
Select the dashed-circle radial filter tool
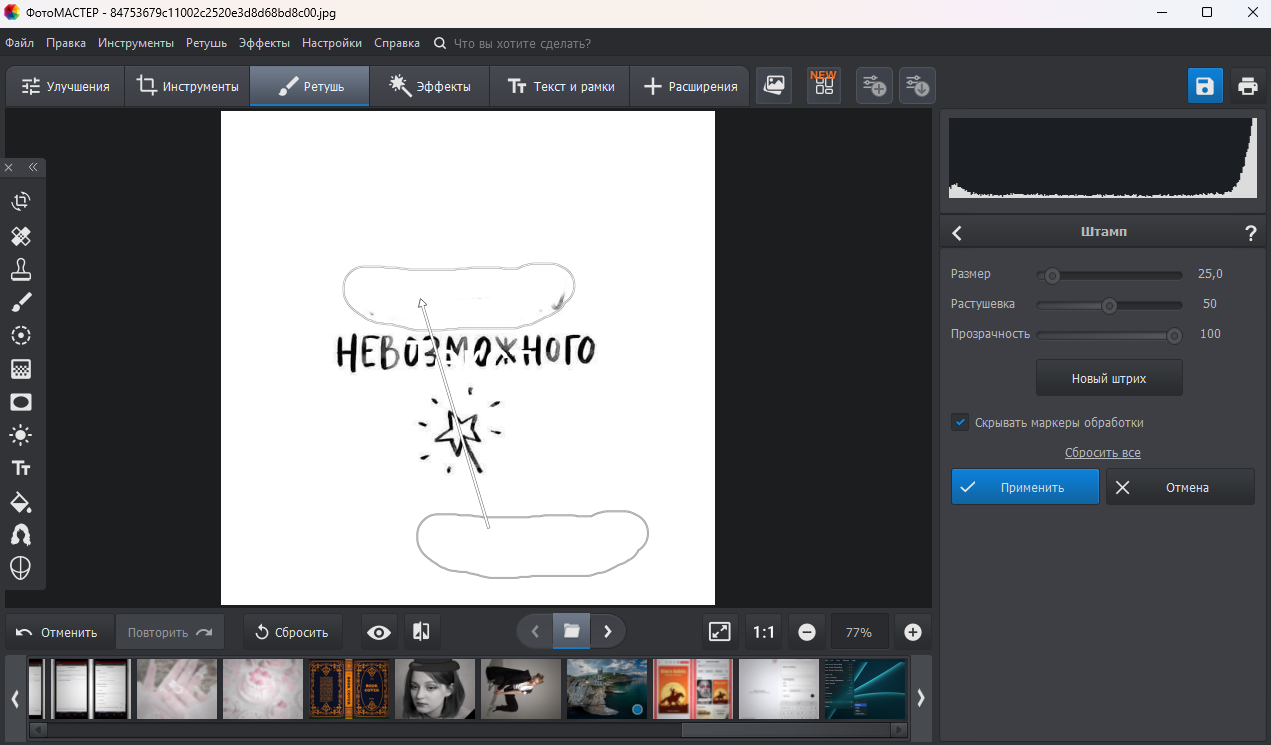[21, 336]
